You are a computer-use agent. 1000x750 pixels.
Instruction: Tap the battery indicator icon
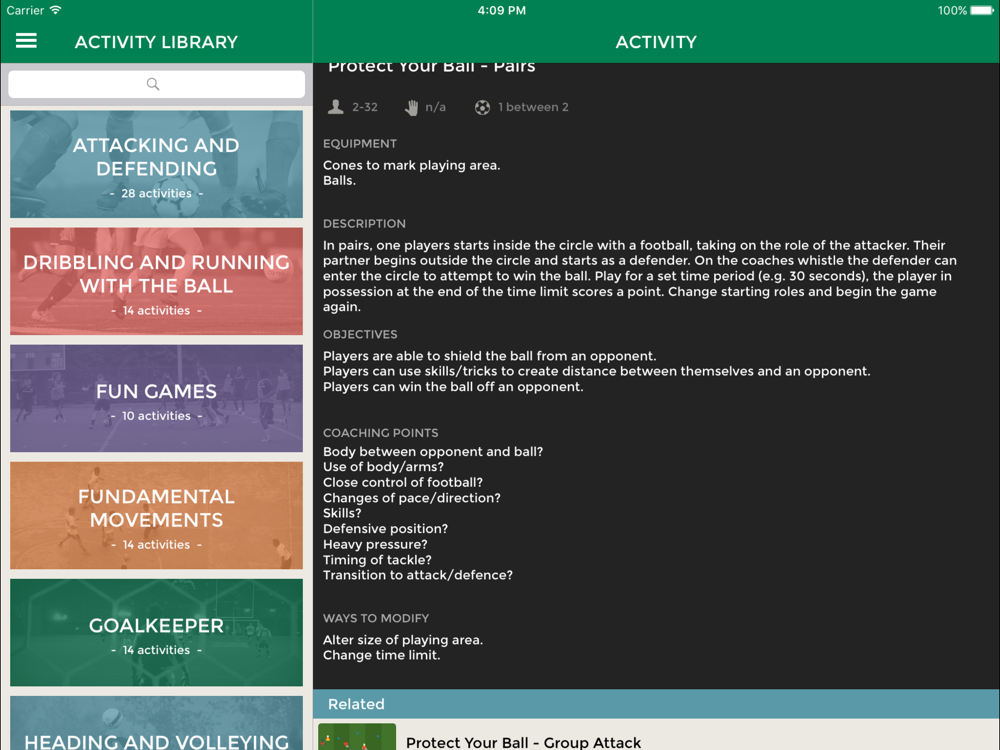pyautogui.click(x=982, y=10)
